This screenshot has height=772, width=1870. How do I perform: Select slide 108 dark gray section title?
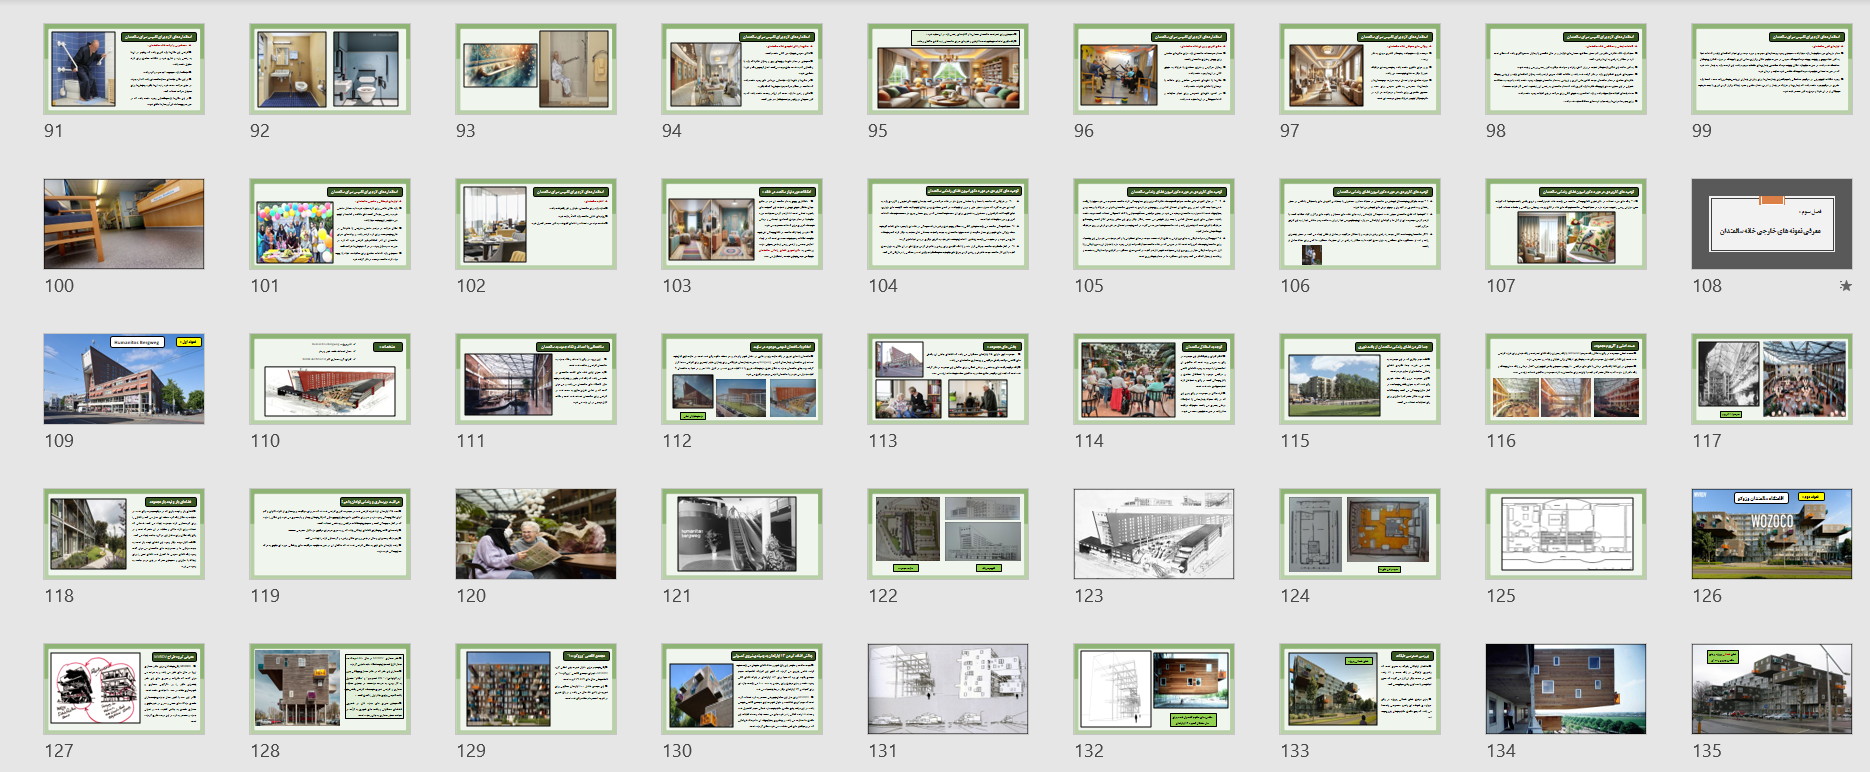tap(1771, 224)
